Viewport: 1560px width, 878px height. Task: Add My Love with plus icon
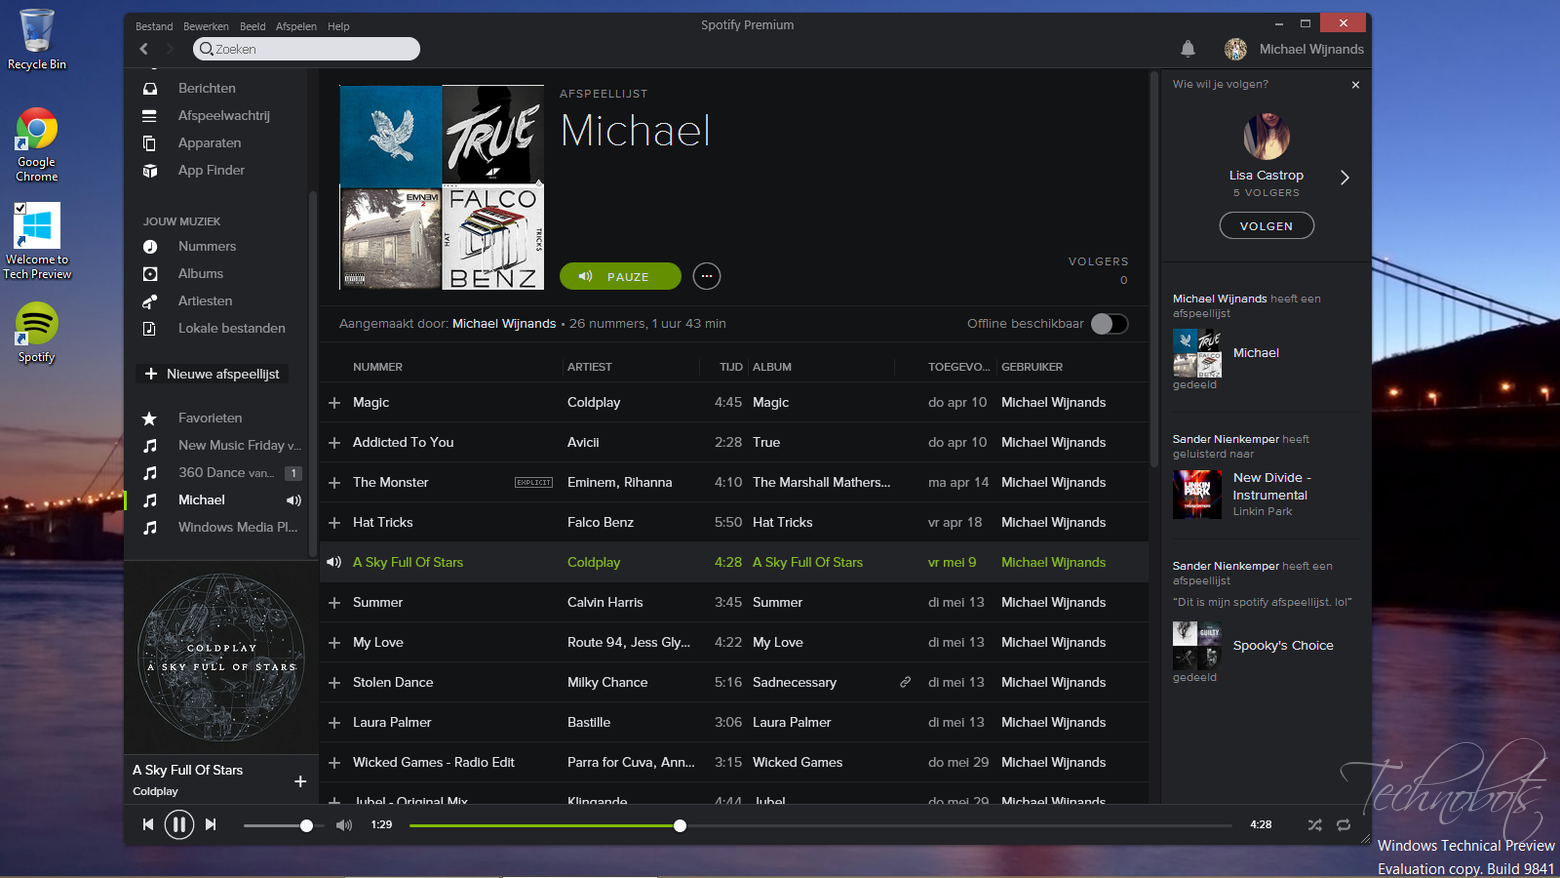click(x=334, y=642)
